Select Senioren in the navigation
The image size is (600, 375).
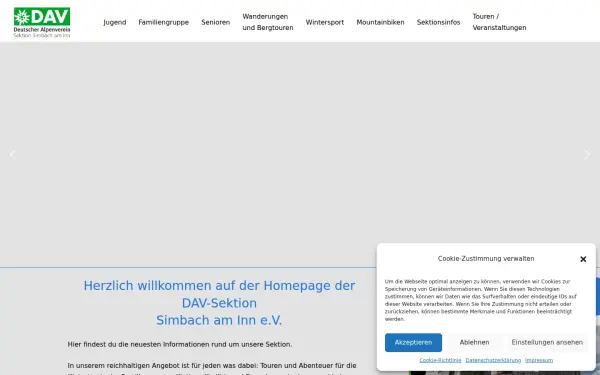pyautogui.click(x=215, y=22)
